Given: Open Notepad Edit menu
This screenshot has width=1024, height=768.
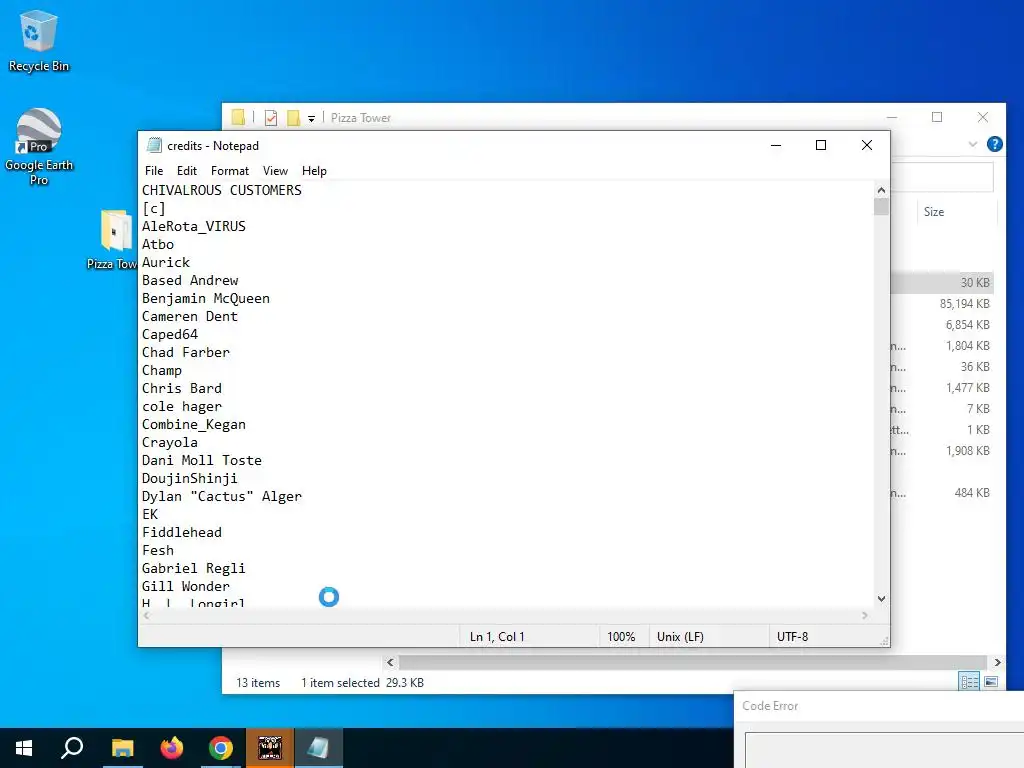Looking at the screenshot, I should [x=187, y=170].
